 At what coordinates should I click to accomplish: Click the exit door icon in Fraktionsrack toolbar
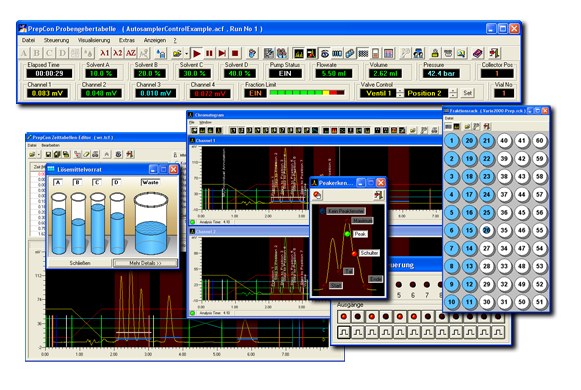tap(487, 126)
